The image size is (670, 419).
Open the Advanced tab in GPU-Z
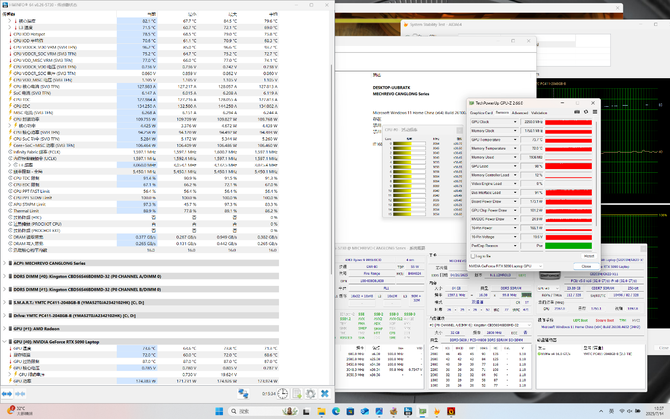pos(521,113)
